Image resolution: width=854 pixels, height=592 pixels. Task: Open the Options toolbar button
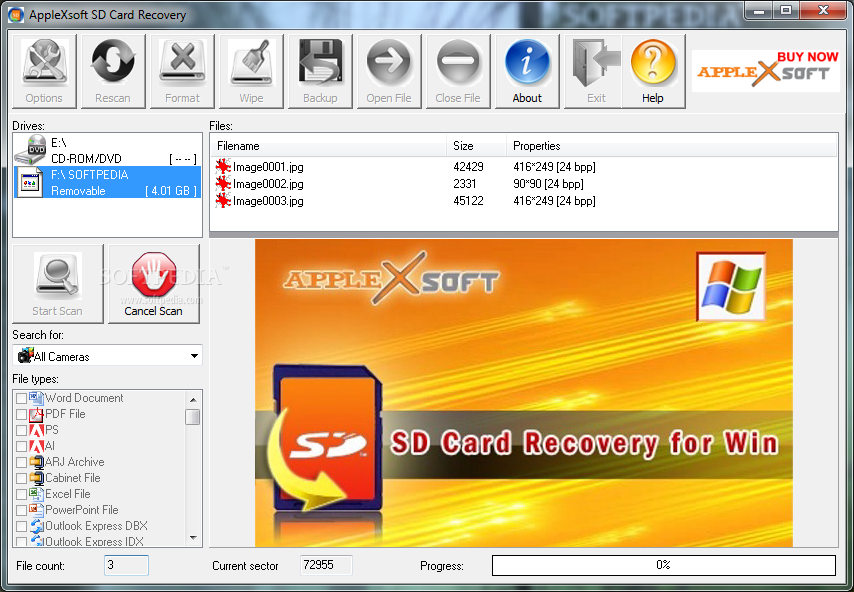[x=44, y=71]
